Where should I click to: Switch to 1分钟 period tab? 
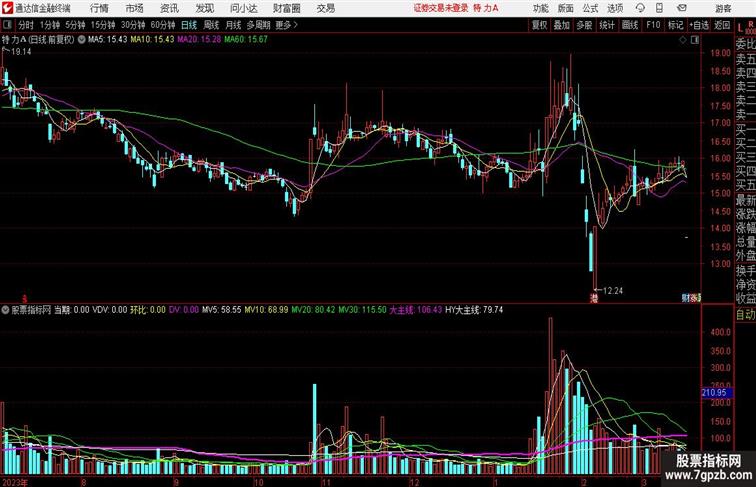50,25
